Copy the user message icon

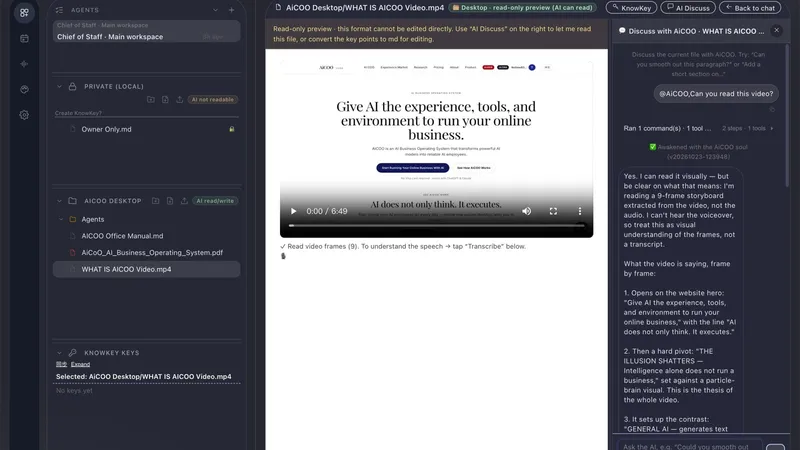click(x=772, y=109)
